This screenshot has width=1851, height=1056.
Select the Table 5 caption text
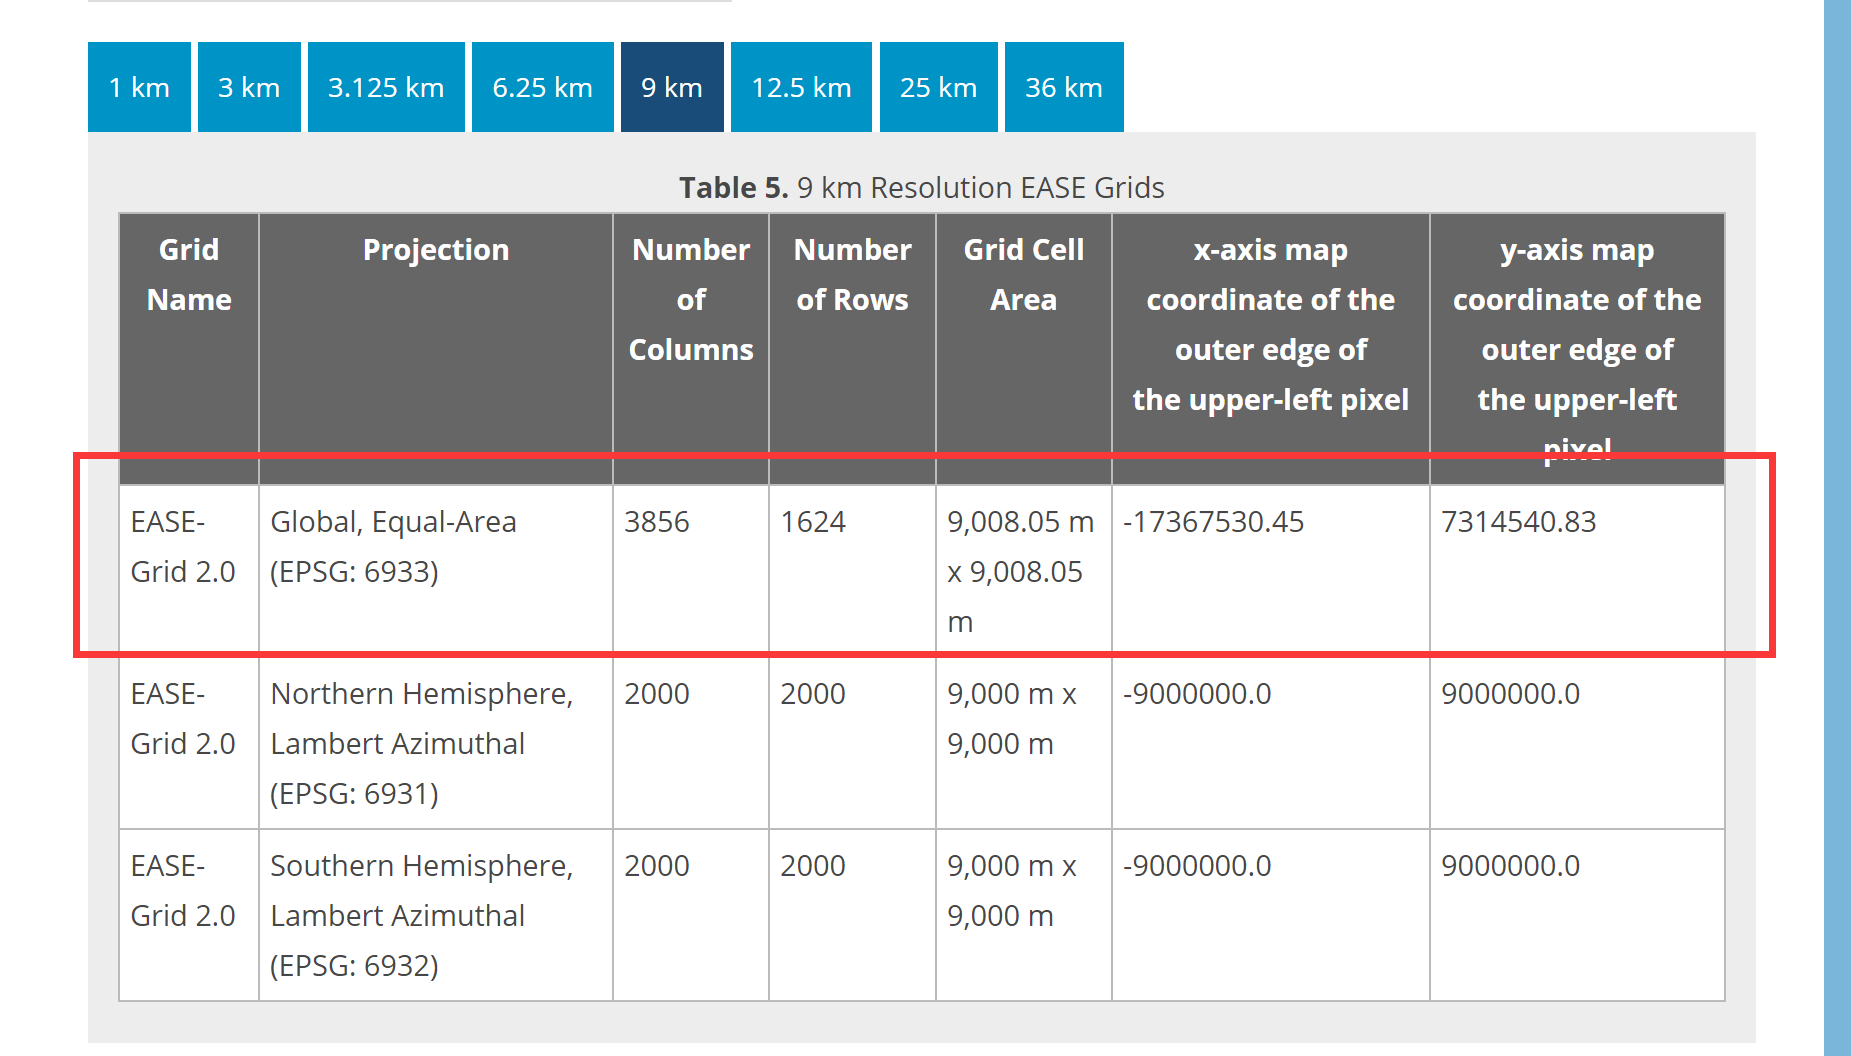[921, 187]
